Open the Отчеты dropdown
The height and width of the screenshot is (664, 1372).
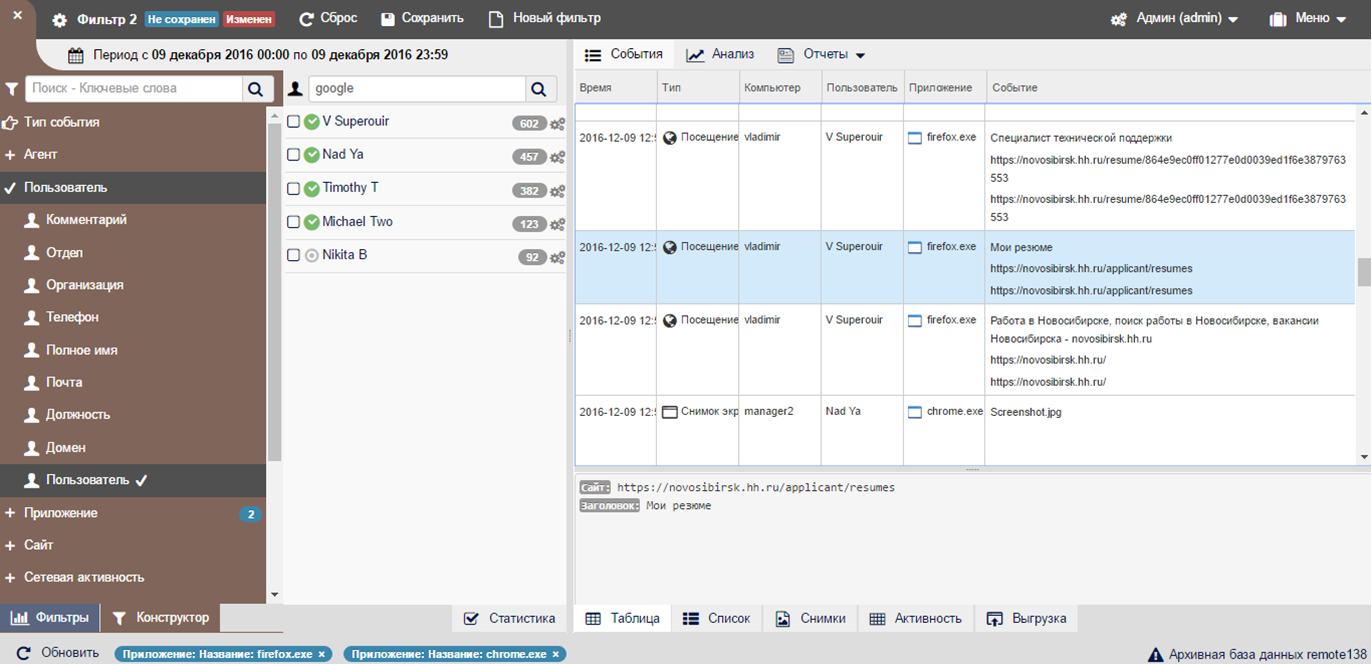coord(821,55)
